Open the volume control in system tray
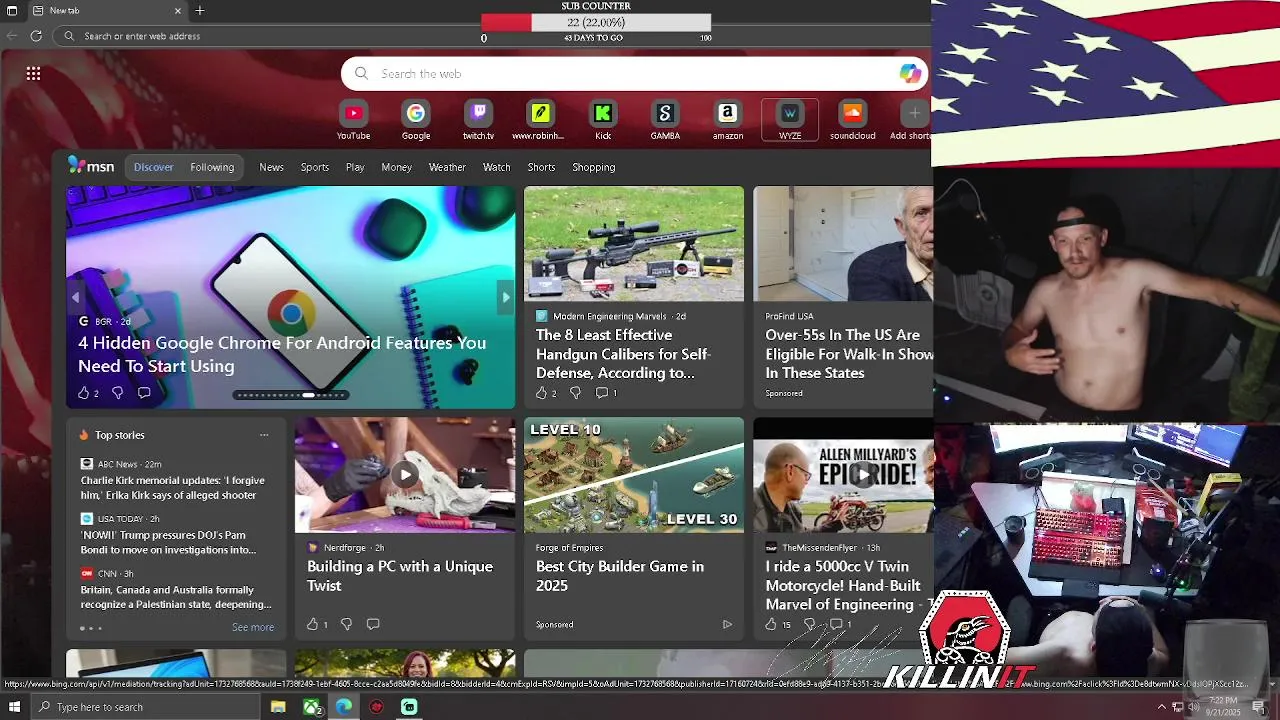The height and width of the screenshot is (720, 1280). [1194, 707]
